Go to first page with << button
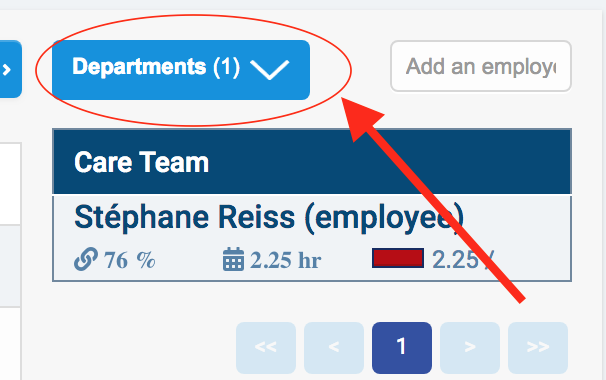606x380 pixels. [x=266, y=348]
